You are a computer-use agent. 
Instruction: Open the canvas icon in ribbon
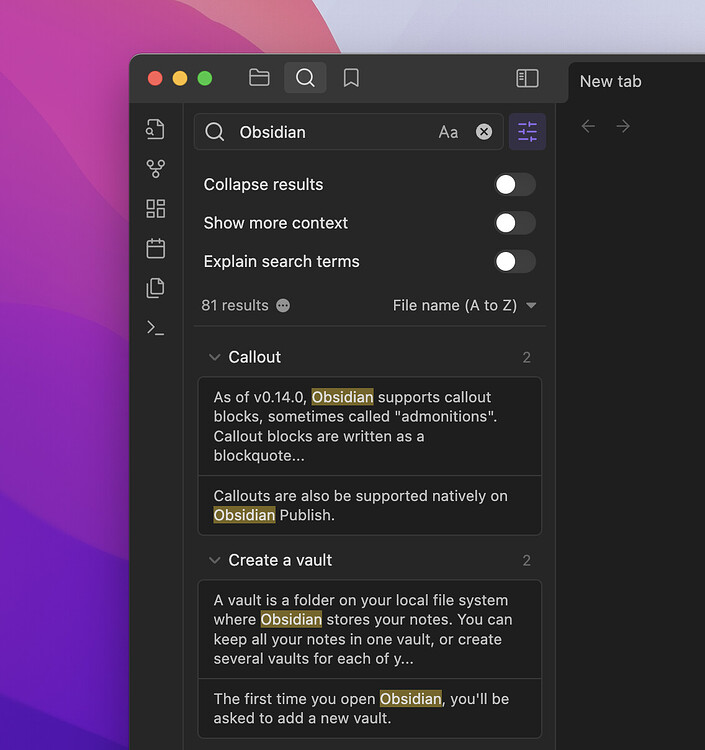click(x=155, y=209)
